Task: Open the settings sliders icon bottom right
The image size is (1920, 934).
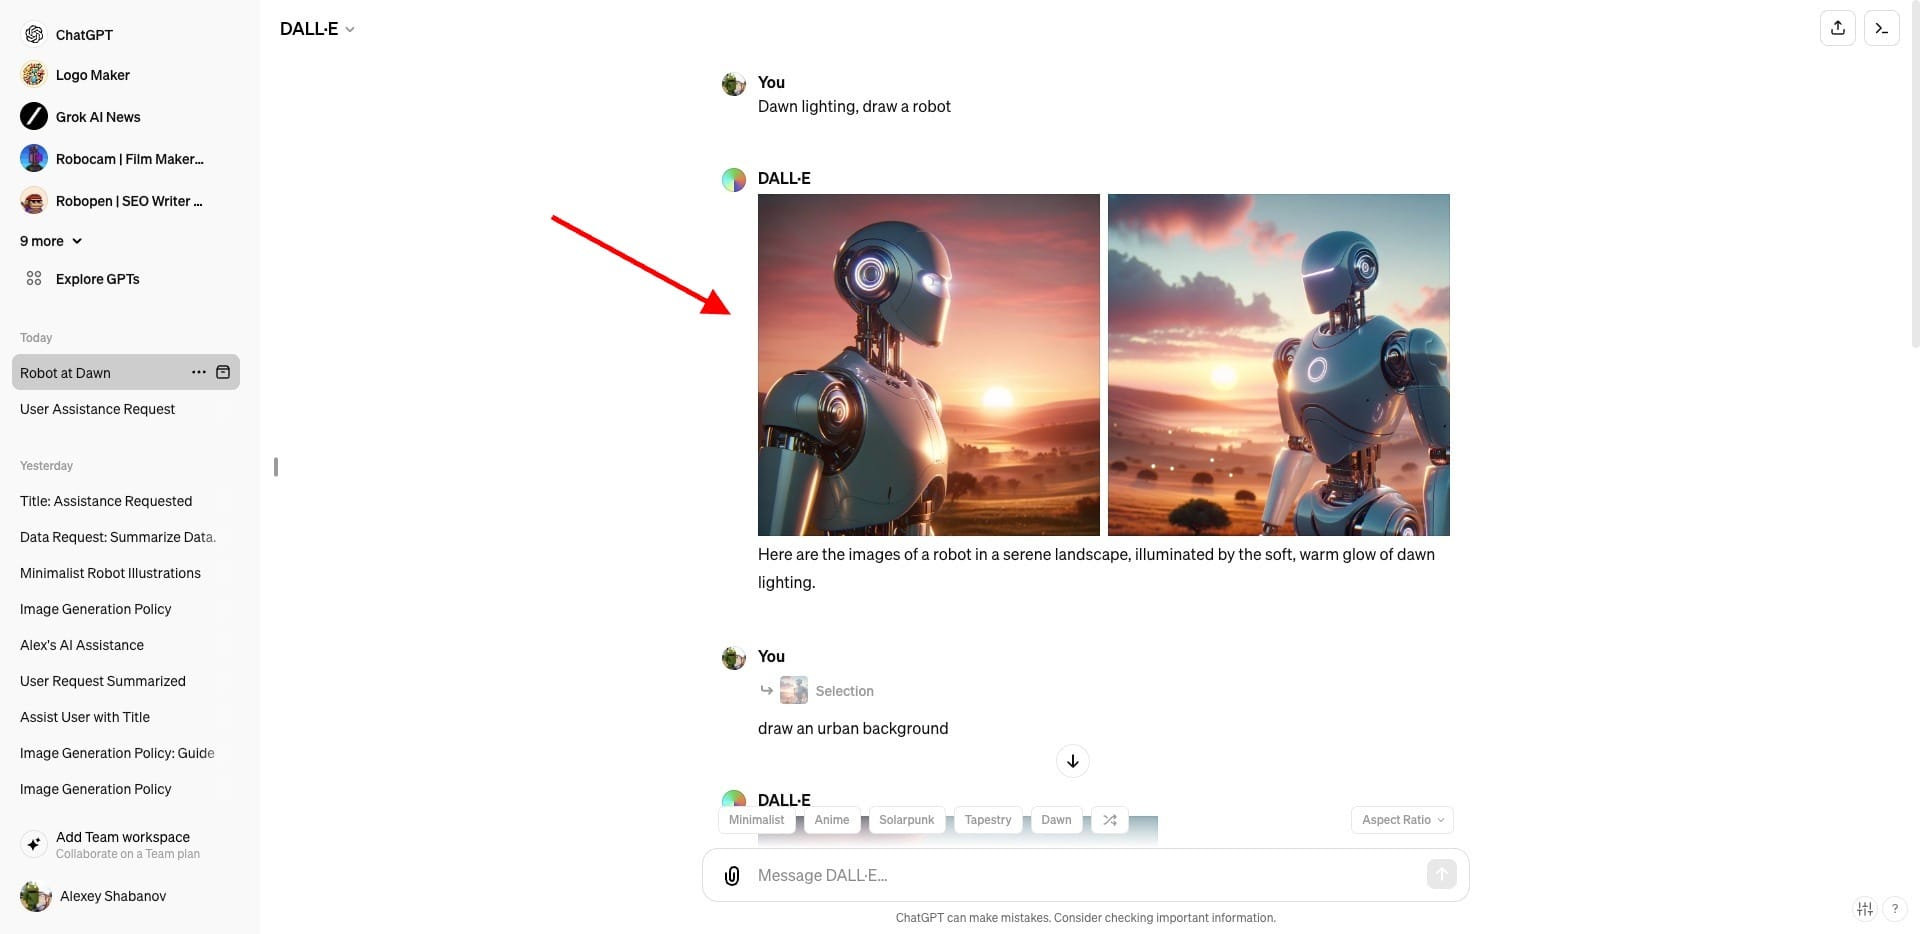Action: pyautogui.click(x=1865, y=909)
